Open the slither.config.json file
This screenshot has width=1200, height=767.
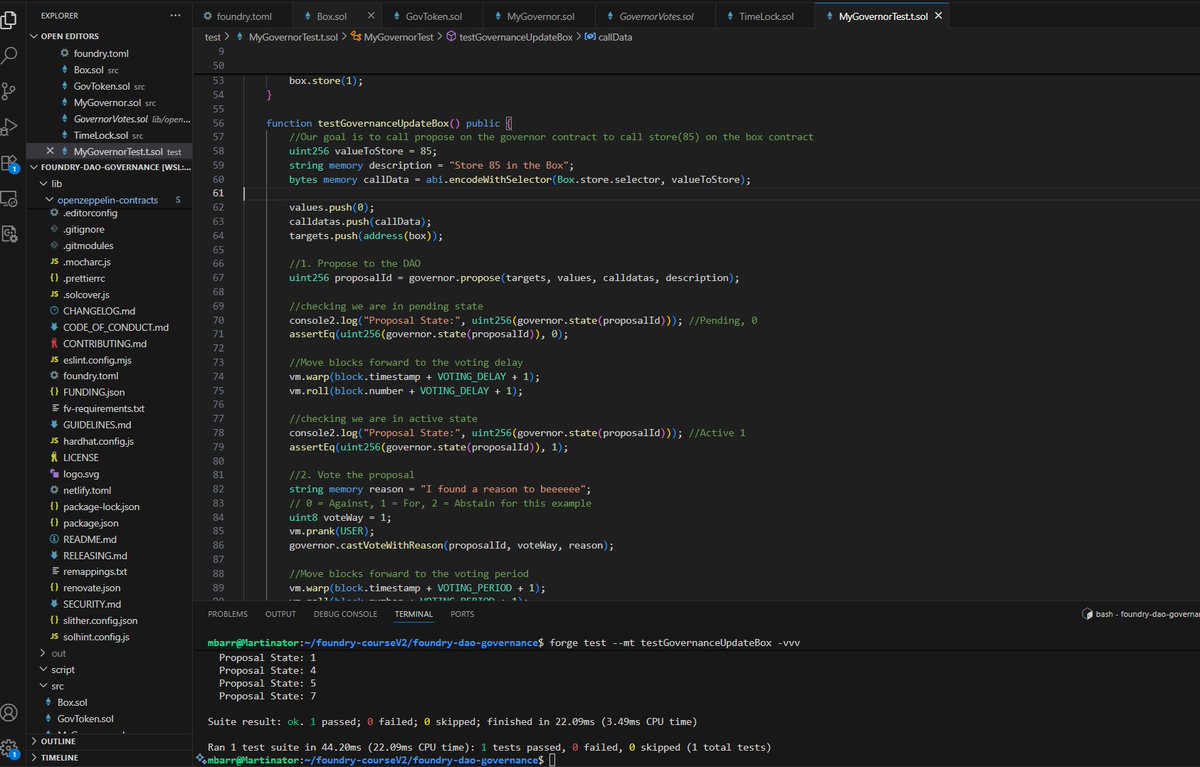click(x=102, y=621)
